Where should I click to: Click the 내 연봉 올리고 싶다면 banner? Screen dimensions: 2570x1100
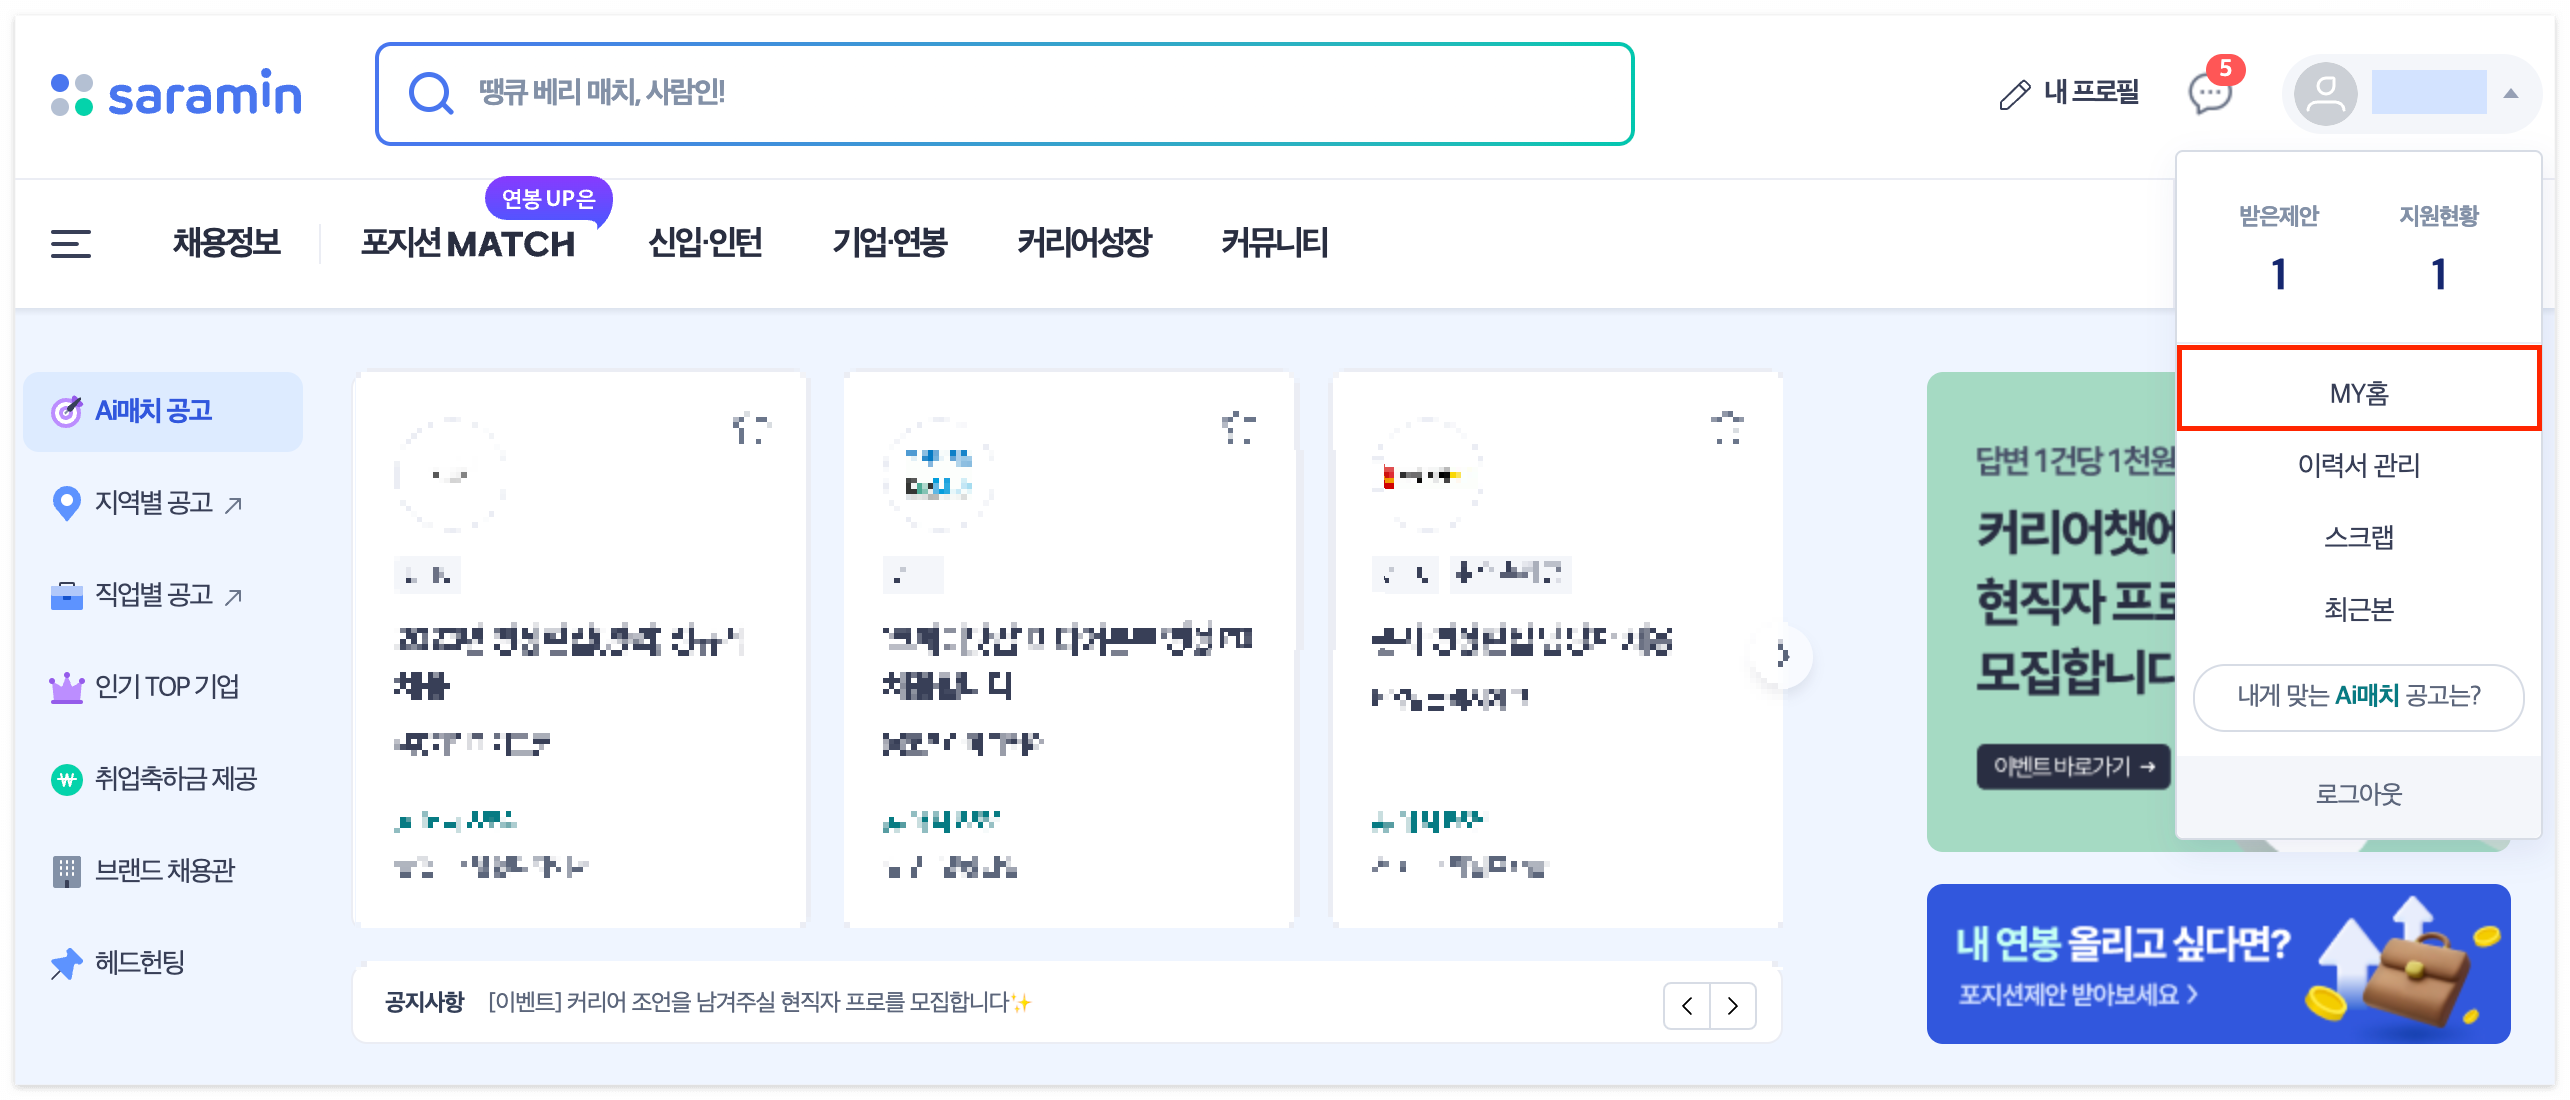pyautogui.click(x=2217, y=964)
